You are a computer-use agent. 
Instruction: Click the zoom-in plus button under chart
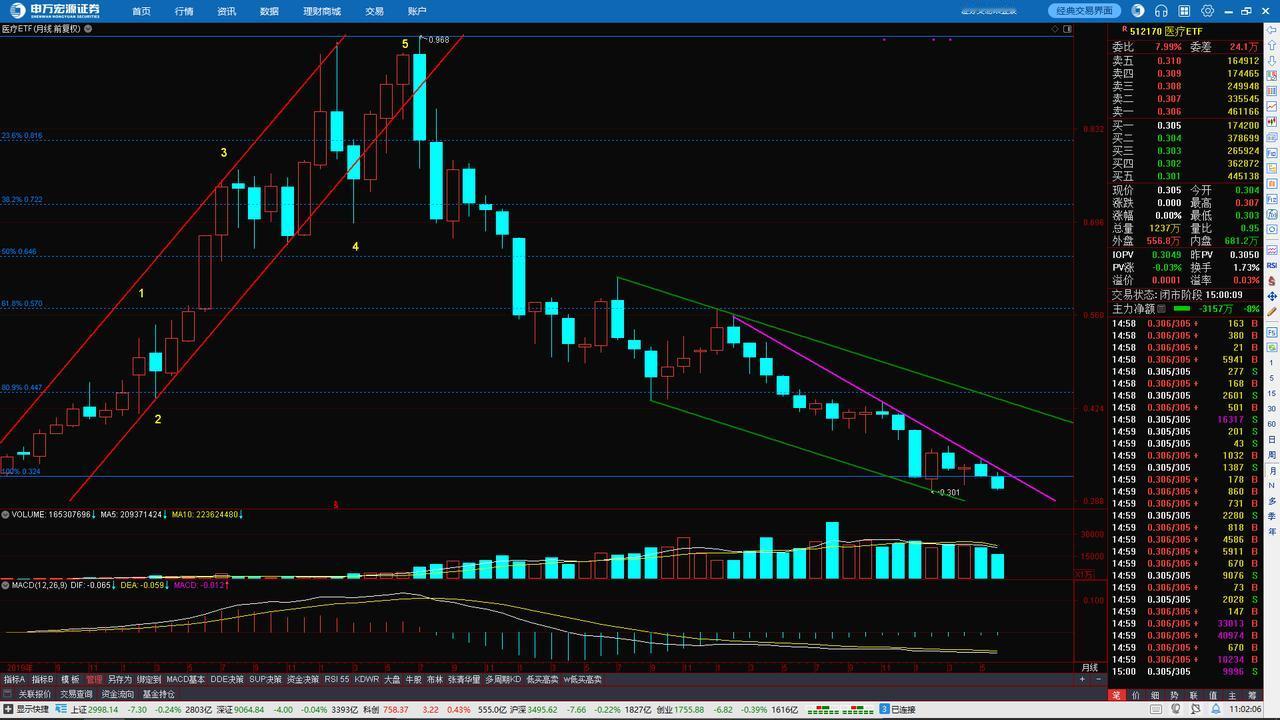(x=1082, y=679)
